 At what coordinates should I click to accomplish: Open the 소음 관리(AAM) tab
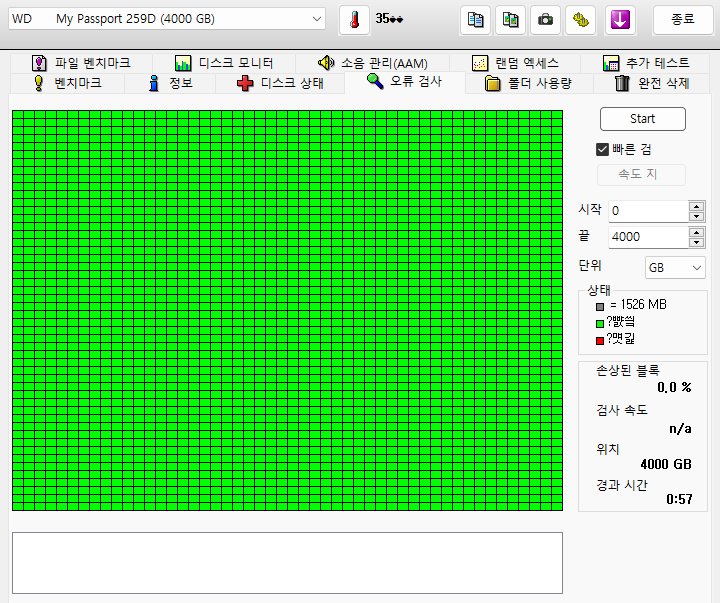[x=372, y=63]
